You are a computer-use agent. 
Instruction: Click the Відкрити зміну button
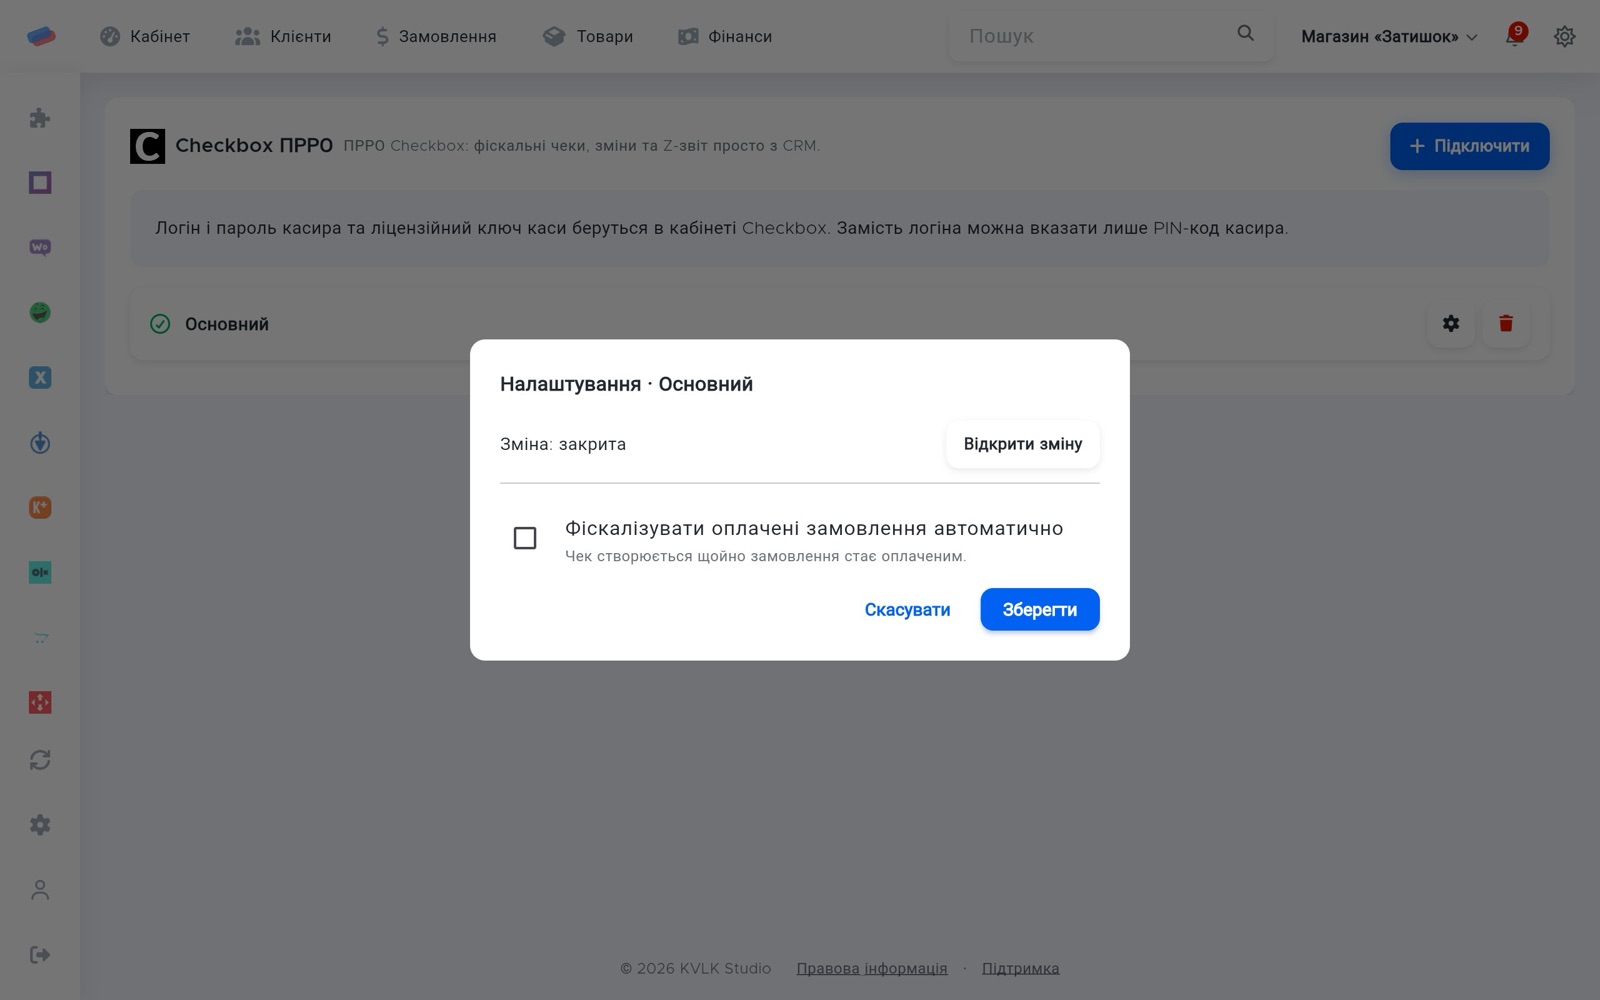(x=1023, y=444)
